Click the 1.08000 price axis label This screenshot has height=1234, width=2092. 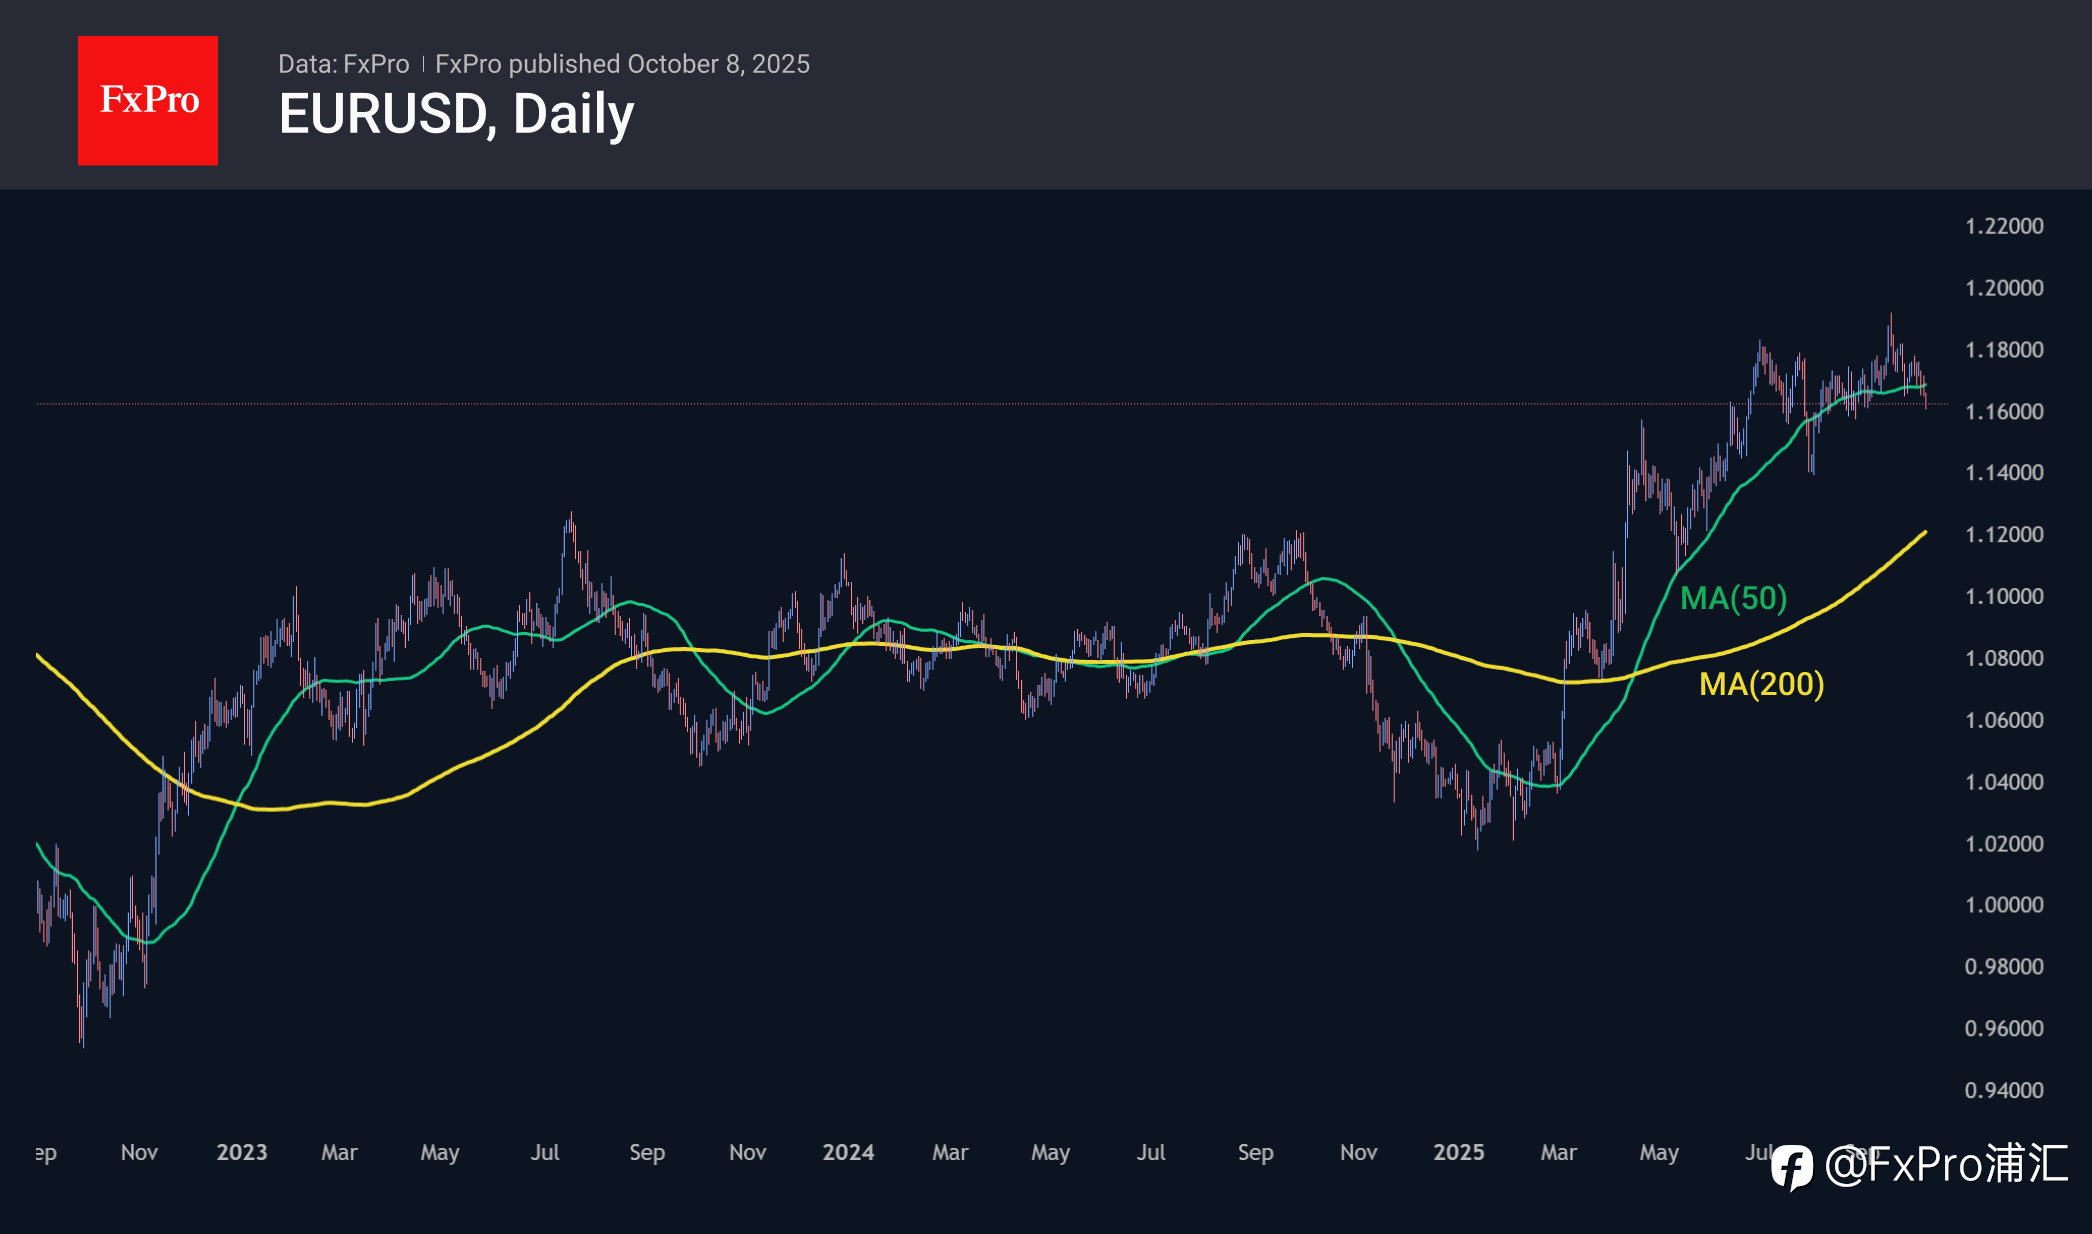2004,658
